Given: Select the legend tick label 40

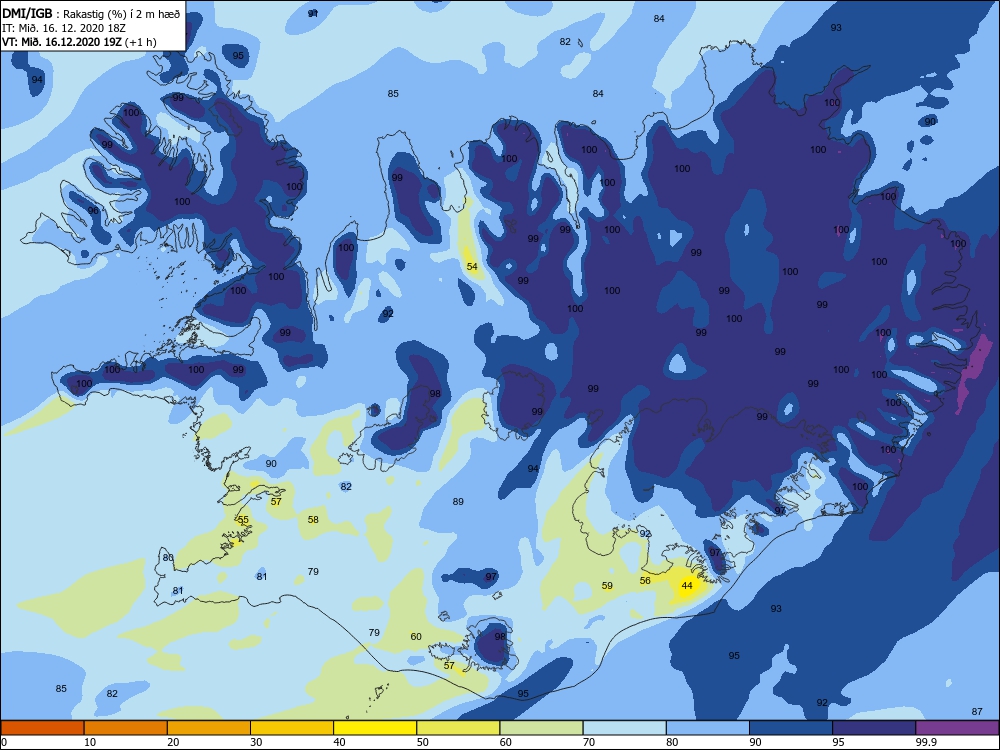Looking at the screenshot, I should (x=339, y=742).
